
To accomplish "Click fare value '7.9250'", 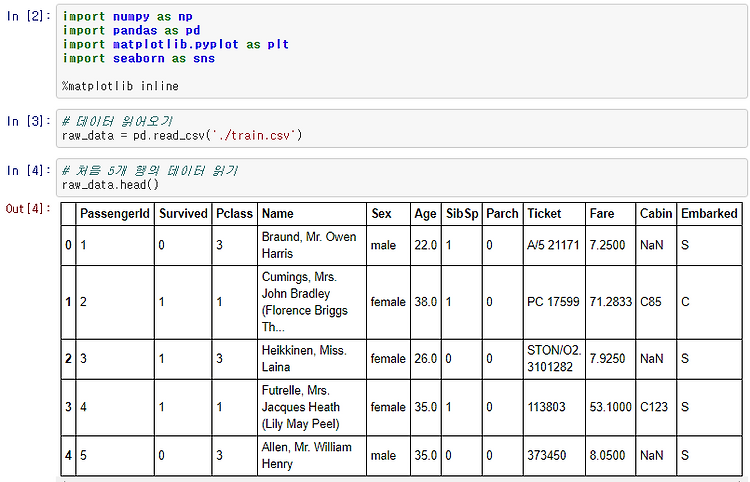I will tap(607, 359).
